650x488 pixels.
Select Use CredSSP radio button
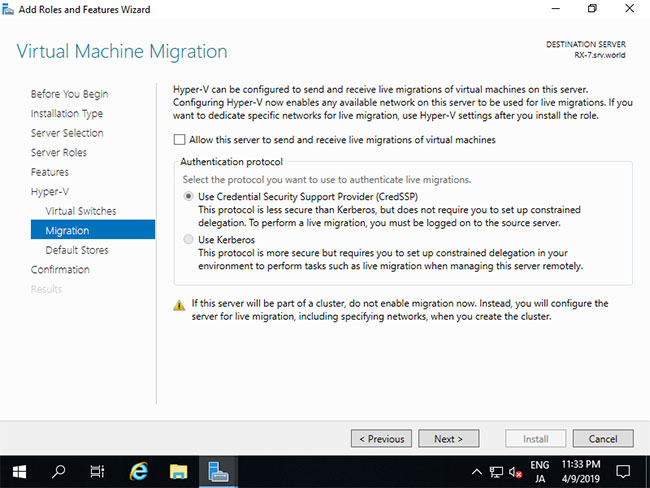[x=189, y=197]
